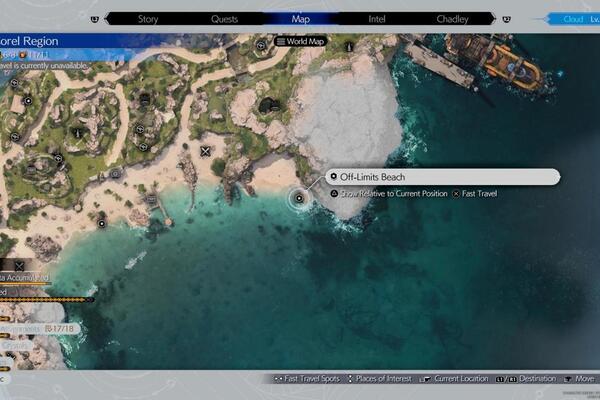
Task: Click the Current Location hint
Action: tap(454, 379)
